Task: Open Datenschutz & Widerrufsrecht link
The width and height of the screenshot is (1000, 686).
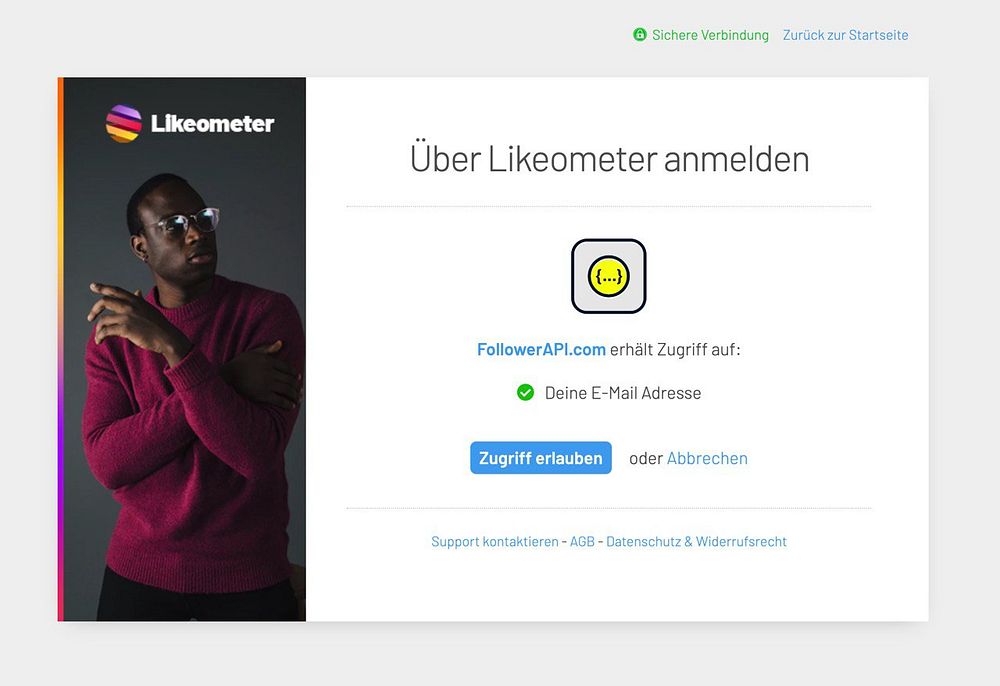Action: (696, 541)
